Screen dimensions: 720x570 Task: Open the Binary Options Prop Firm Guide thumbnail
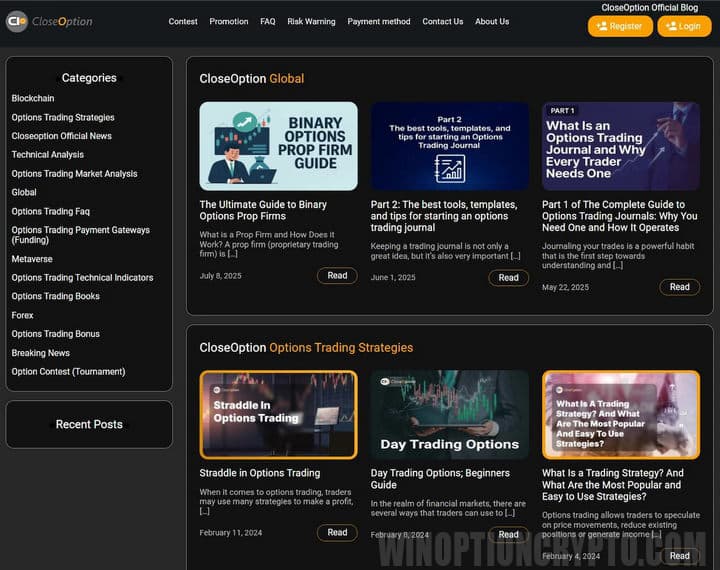[x=278, y=146]
